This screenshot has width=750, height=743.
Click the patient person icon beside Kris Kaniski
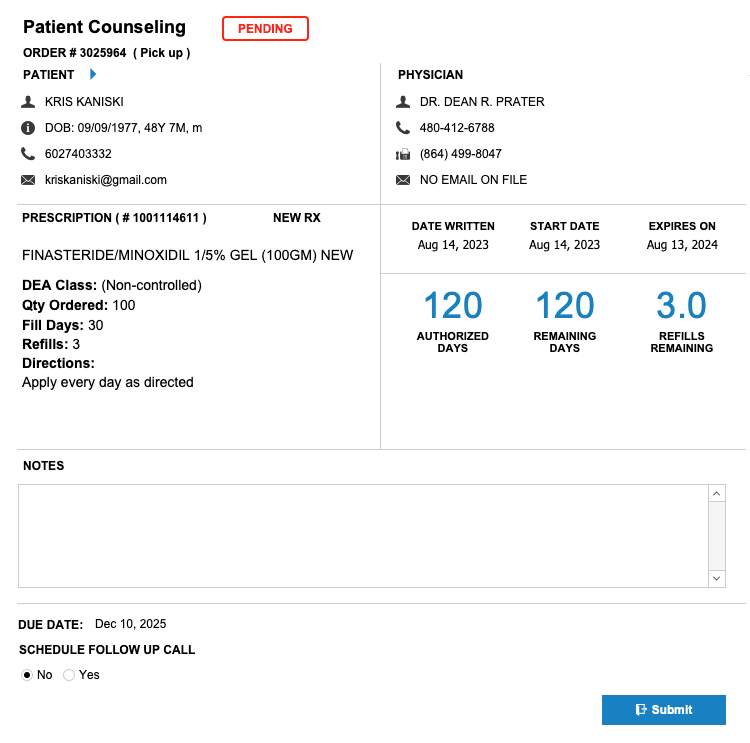[28, 101]
